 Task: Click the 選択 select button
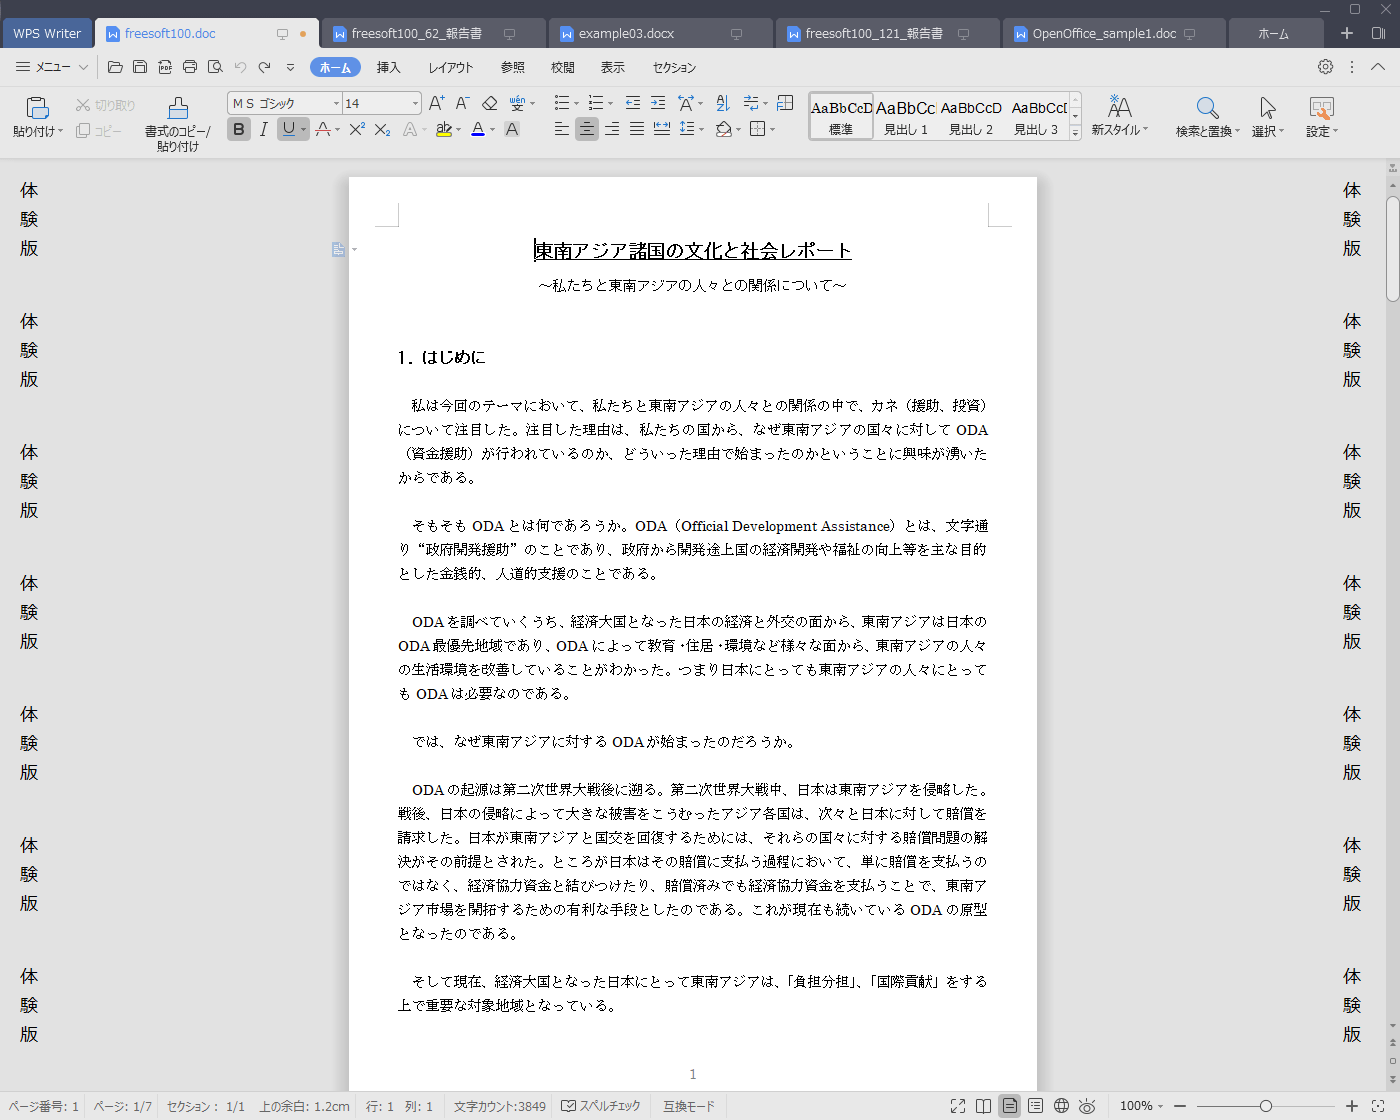click(1268, 117)
